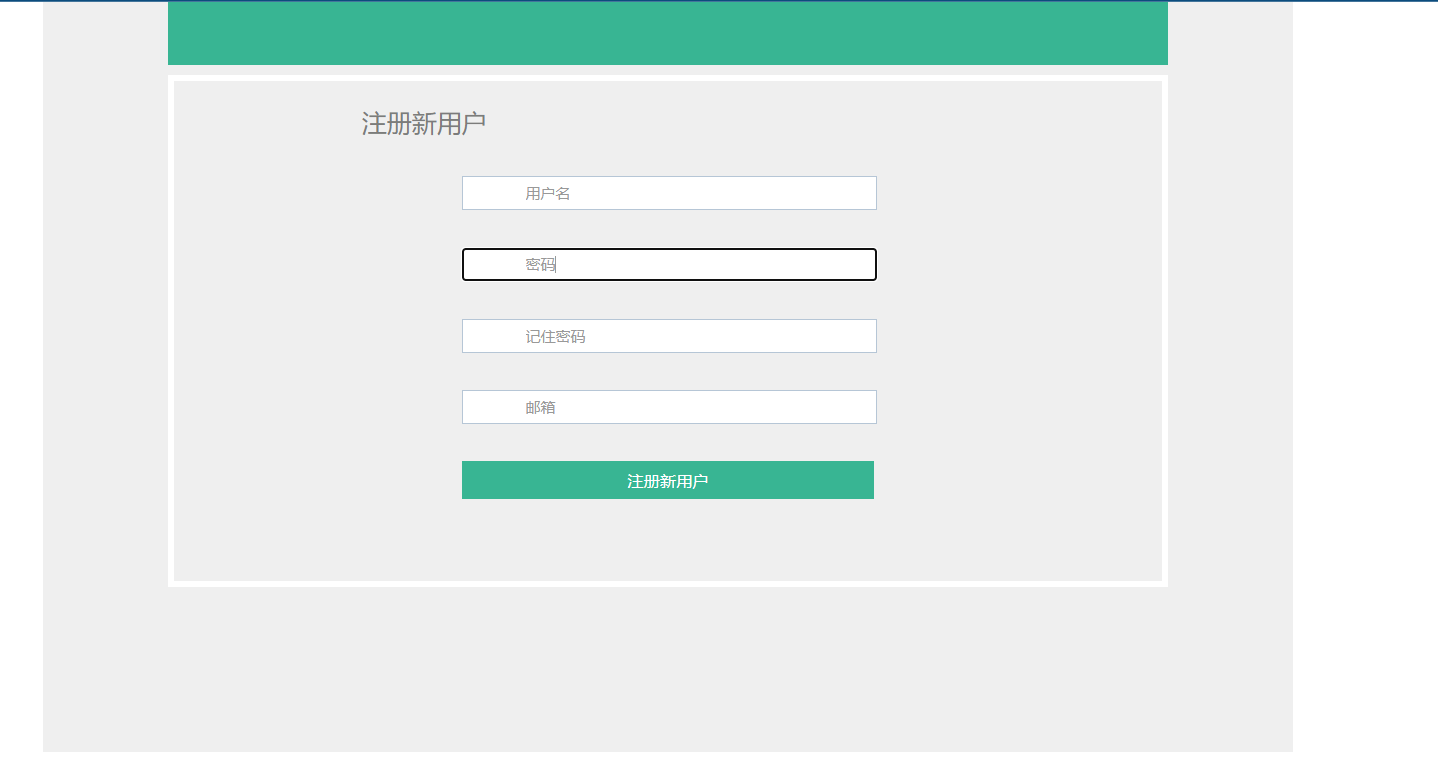Screen dimensions: 1438x761
Task: Click the highlighted 密码 bordered field
Action: [x=668, y=264]
